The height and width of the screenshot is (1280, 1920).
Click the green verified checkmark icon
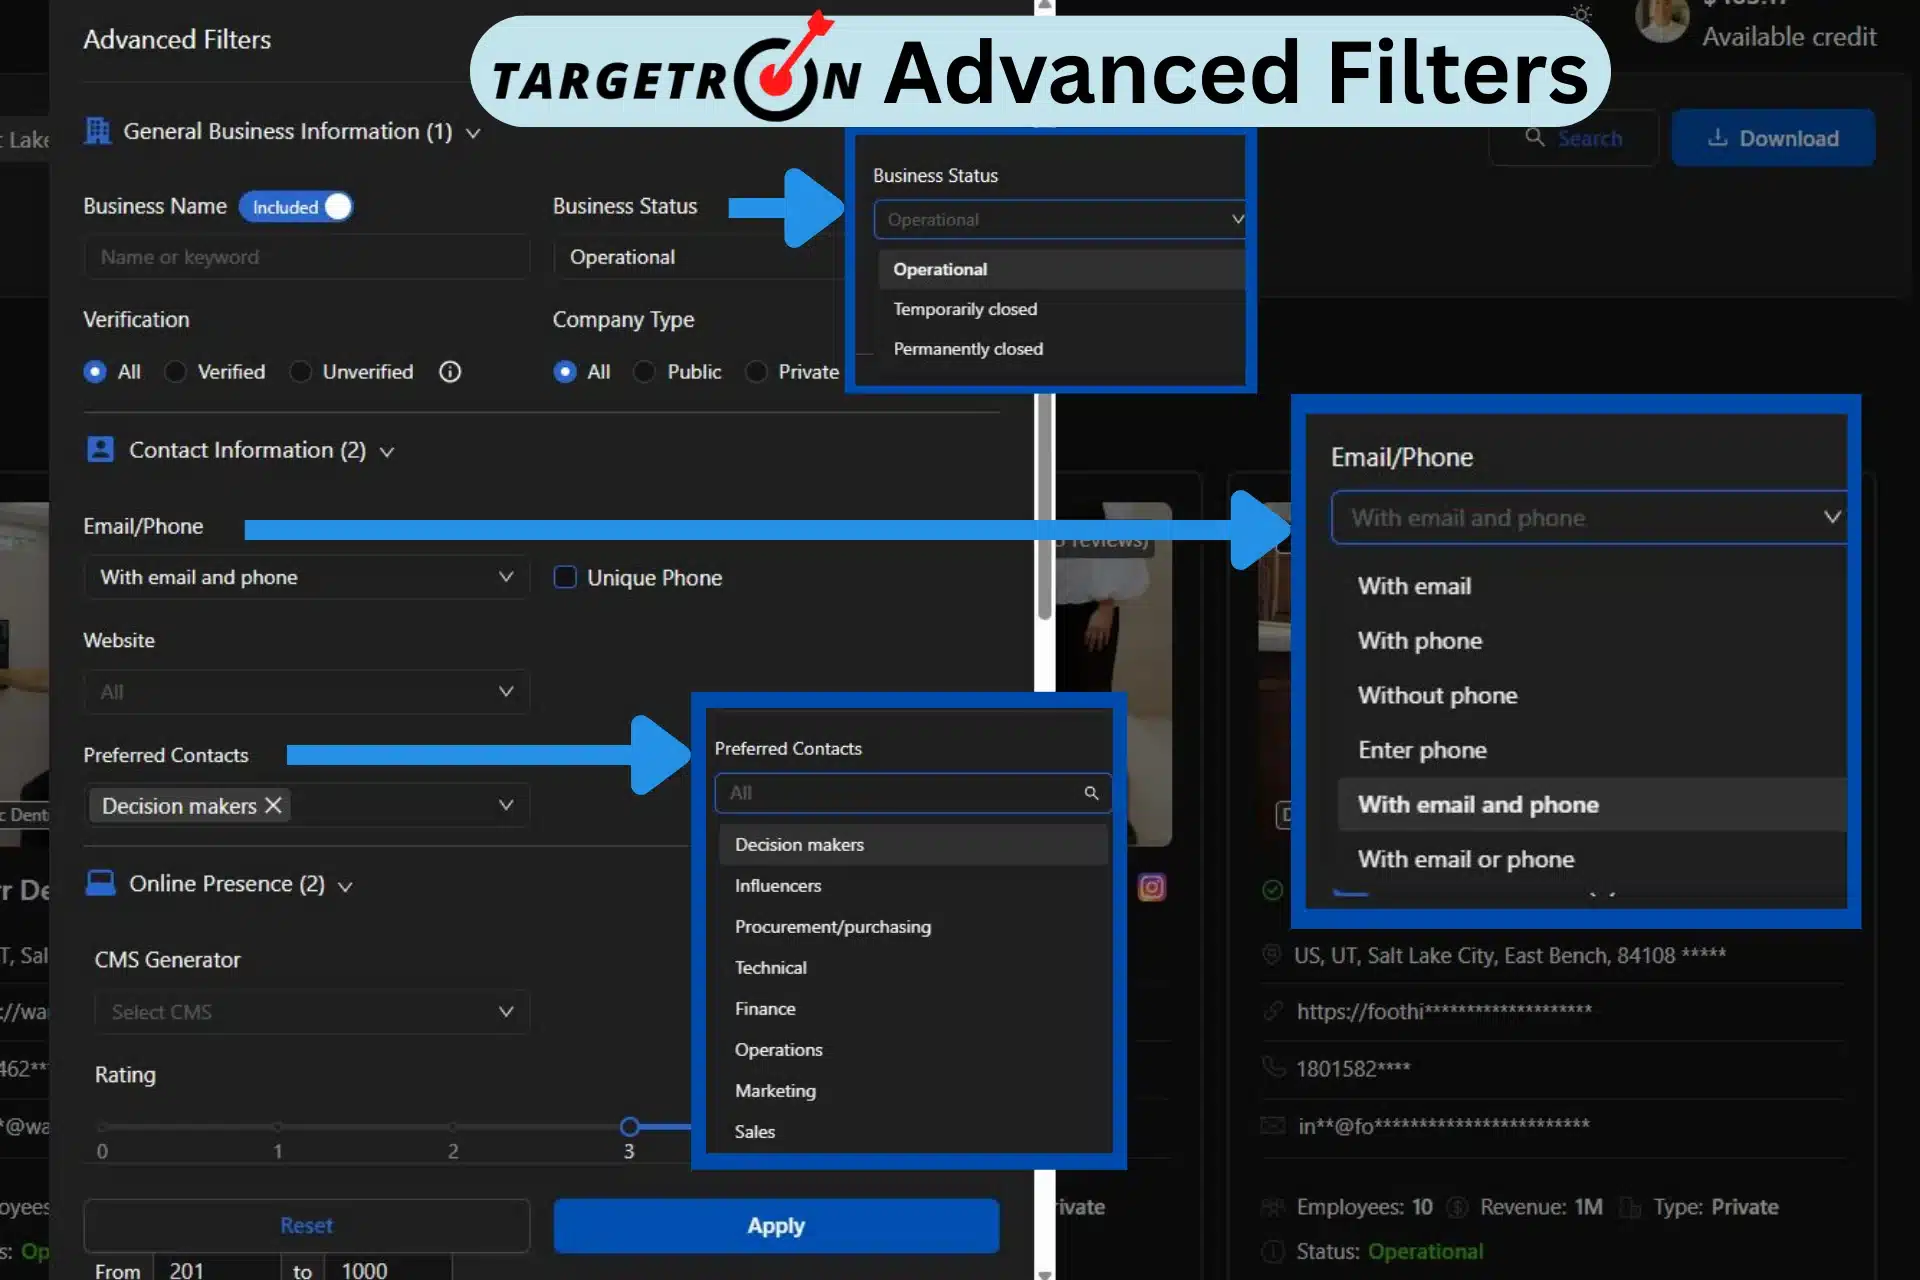click(1272, 889)
